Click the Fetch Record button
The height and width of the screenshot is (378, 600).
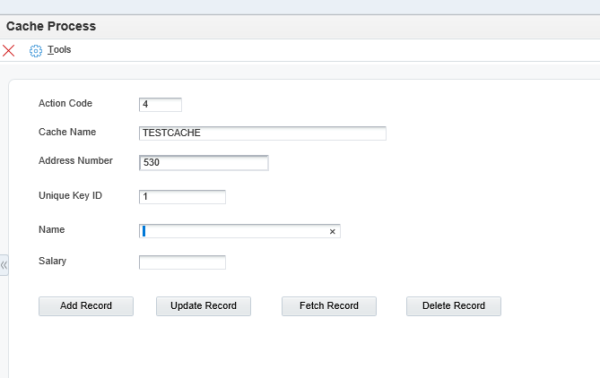tap(329, 306)
